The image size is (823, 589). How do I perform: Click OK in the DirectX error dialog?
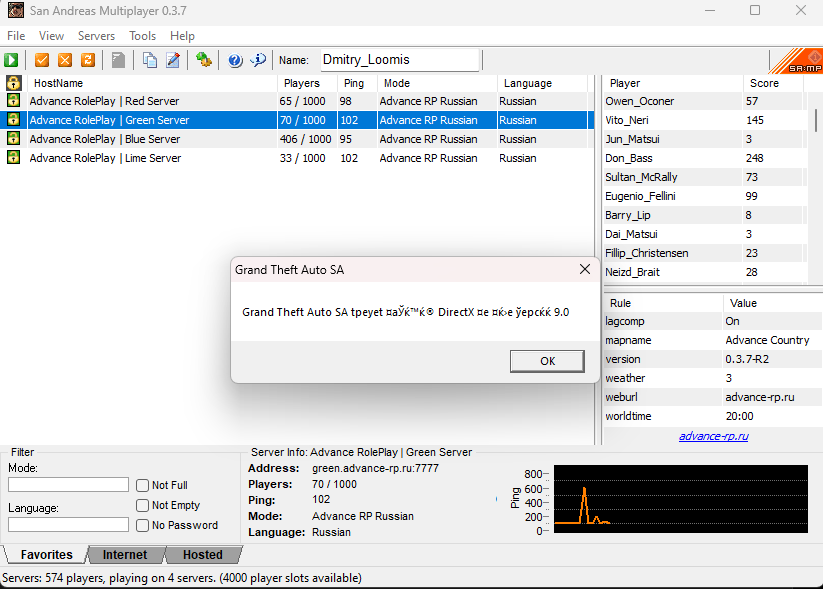[x=547, y=361]
